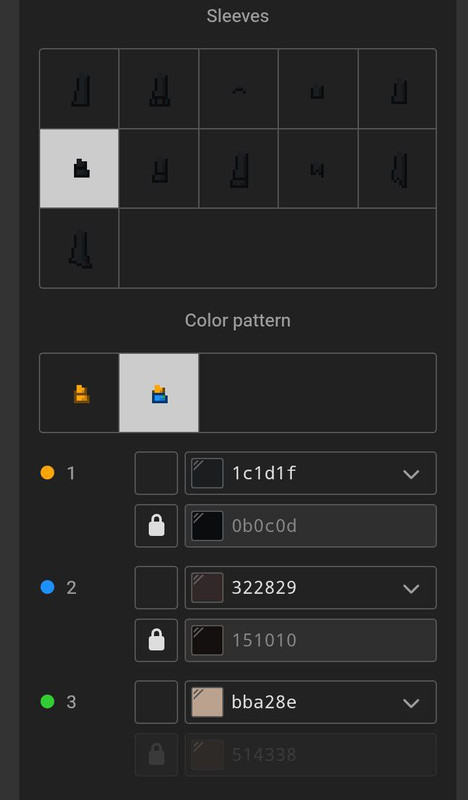Toggle the dimmed lock beside 514338
This screenshot has height=800, width=468.
point(156,754)
